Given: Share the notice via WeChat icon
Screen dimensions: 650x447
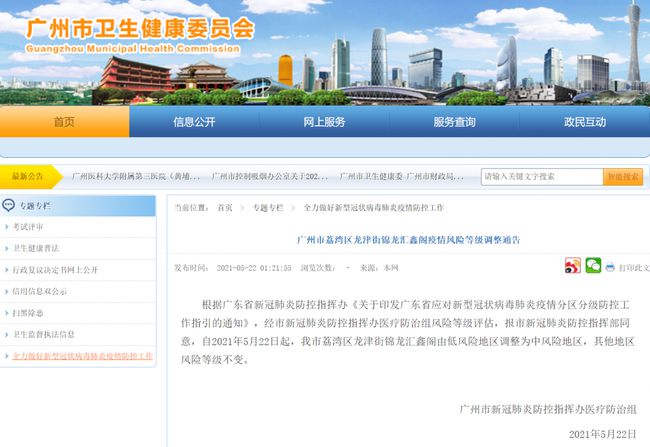Looking at the screenshot, I should [x=593, y=267].
